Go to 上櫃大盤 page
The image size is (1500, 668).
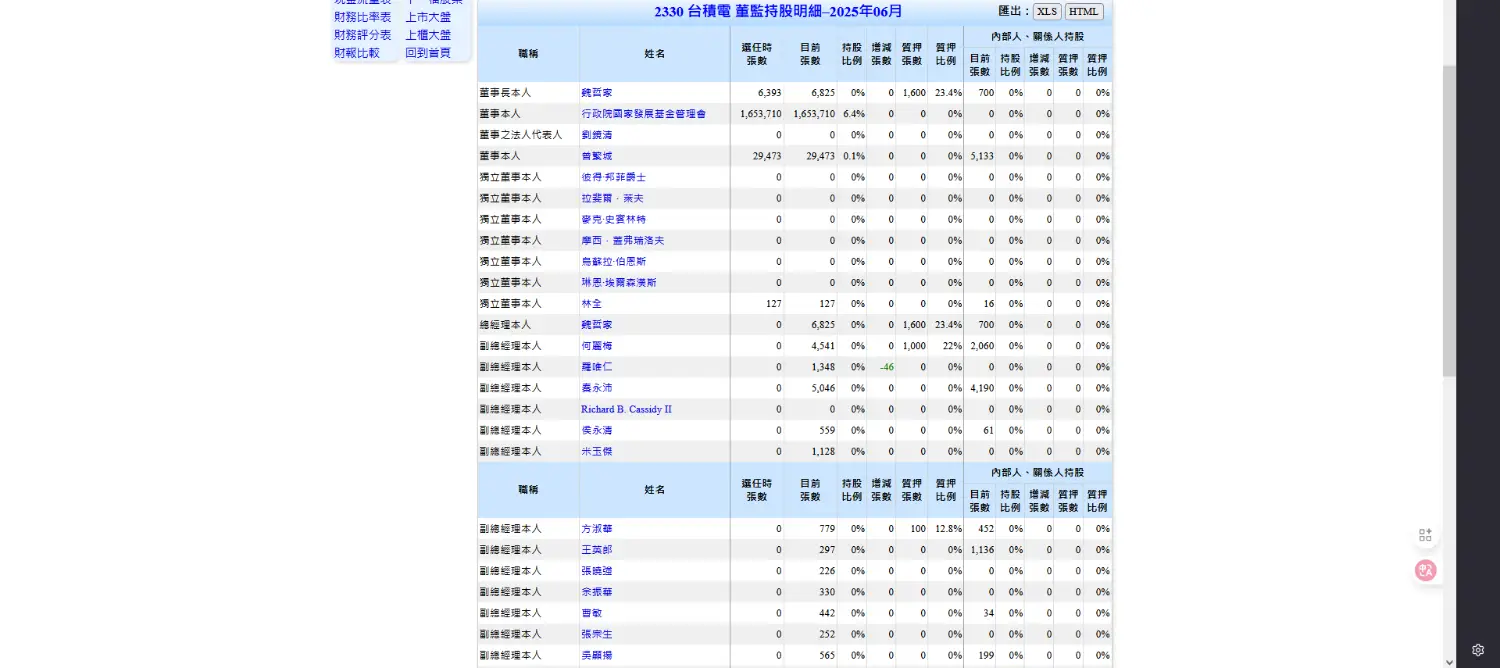click(428, 35)
